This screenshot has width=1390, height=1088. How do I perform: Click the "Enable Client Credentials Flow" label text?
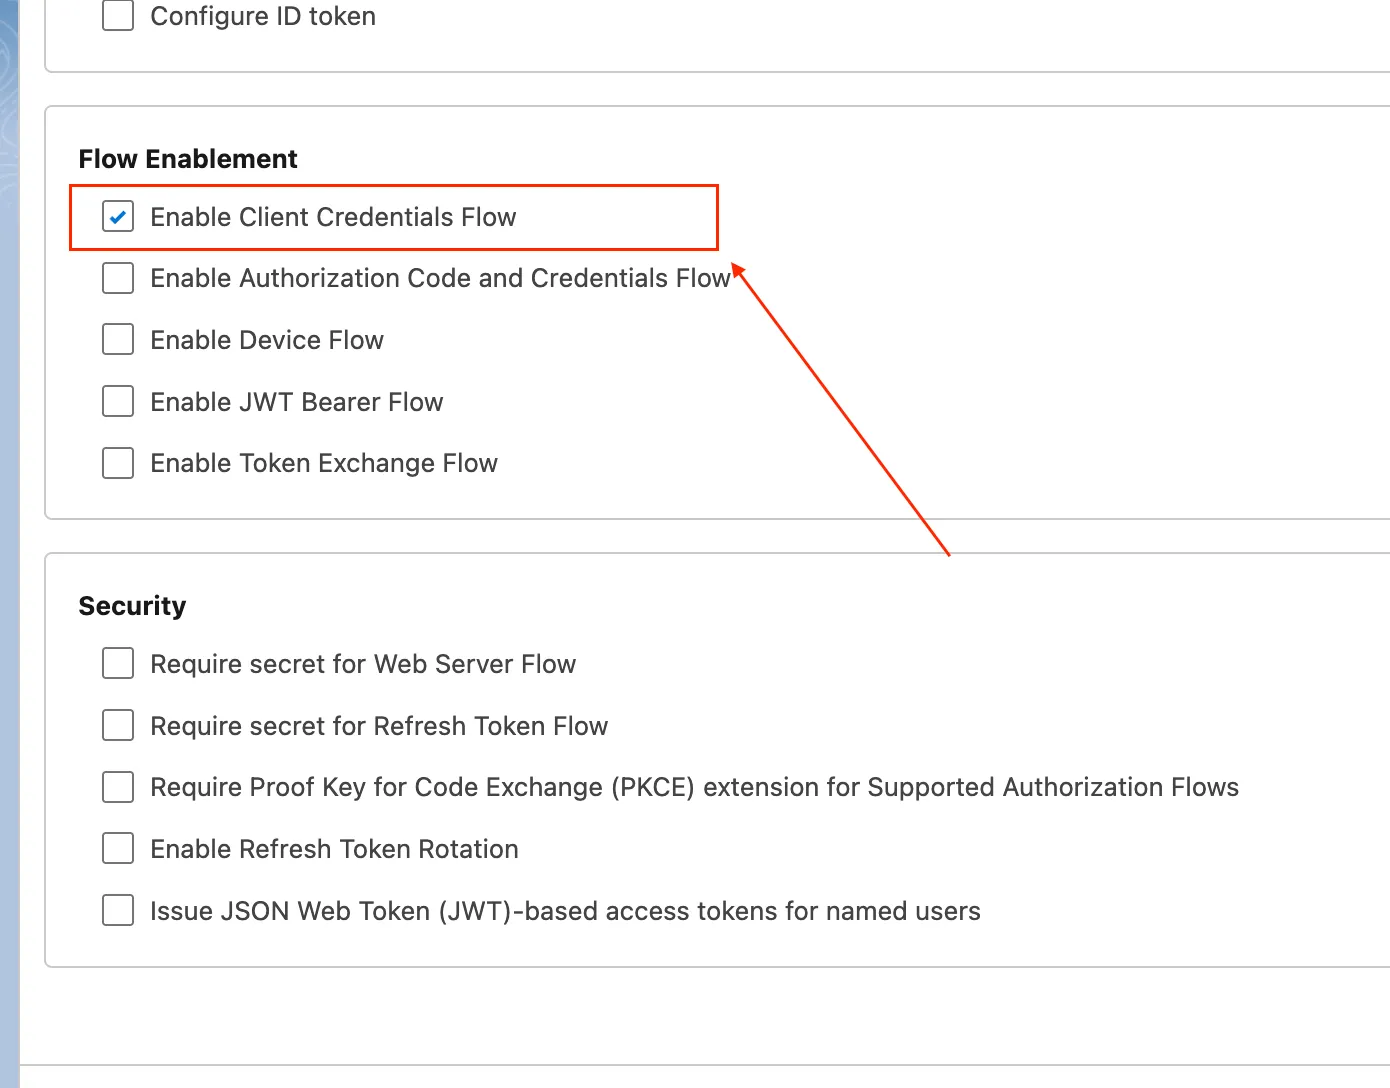pyautogui.click(x=333, y=217)
